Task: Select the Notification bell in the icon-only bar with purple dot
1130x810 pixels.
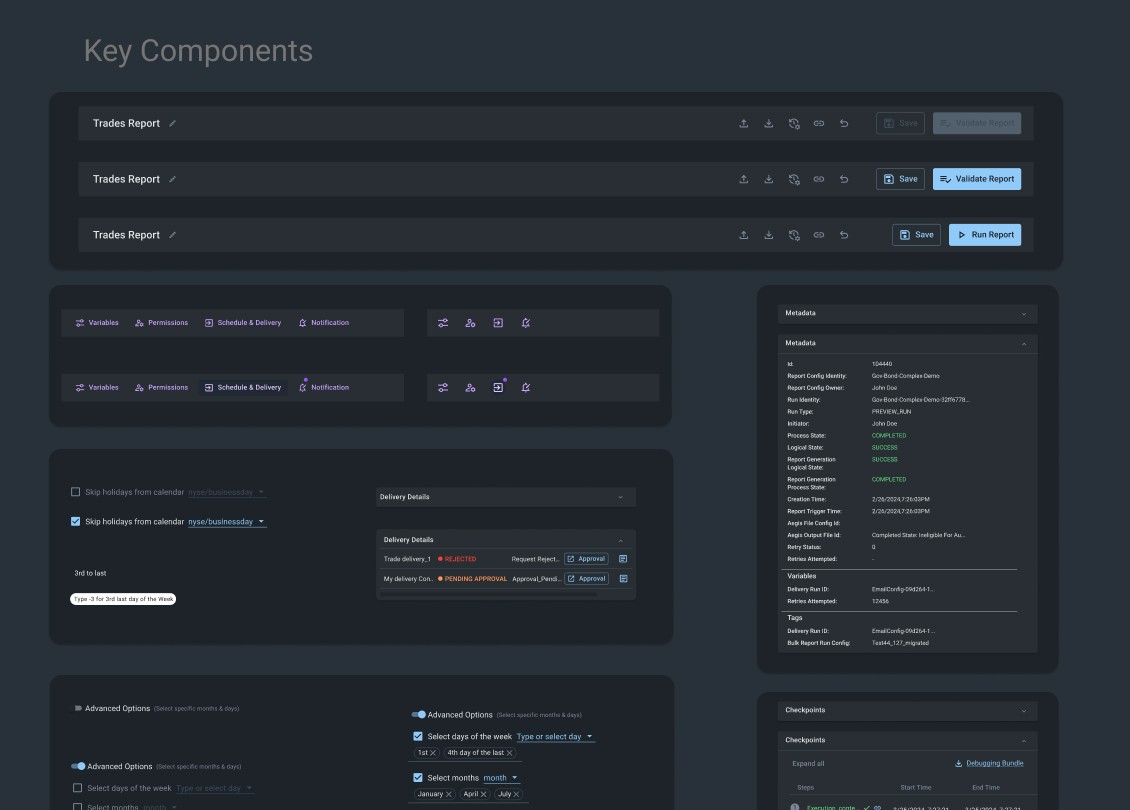Action: pyautogui.click(x=526, y=388)
